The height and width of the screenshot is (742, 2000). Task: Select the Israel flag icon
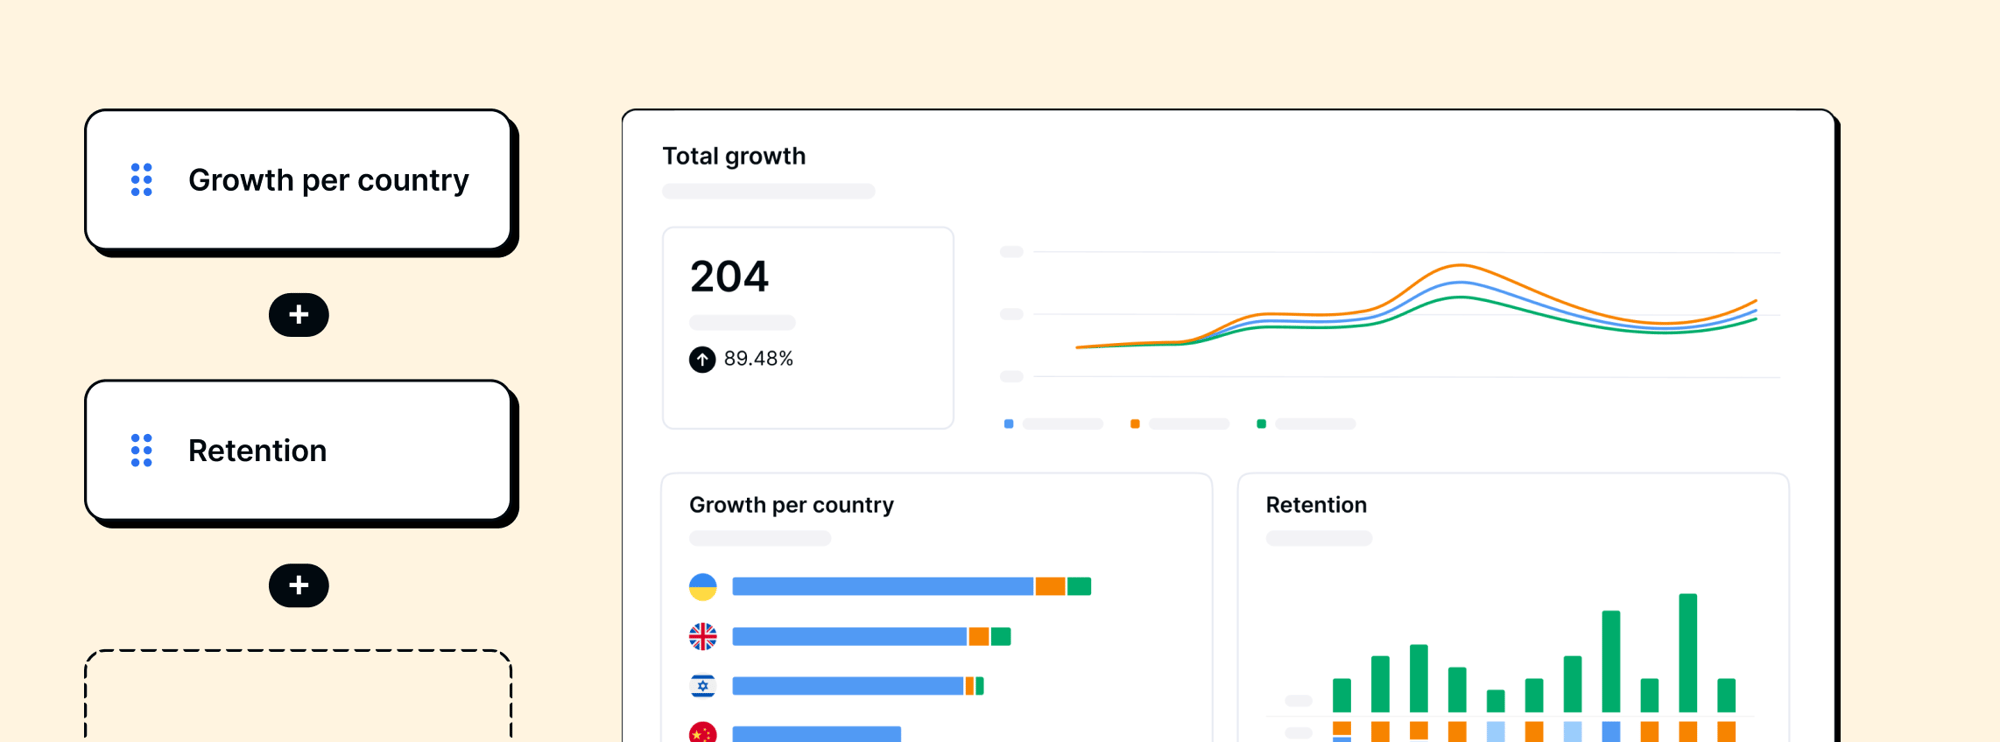coord(703,686)
